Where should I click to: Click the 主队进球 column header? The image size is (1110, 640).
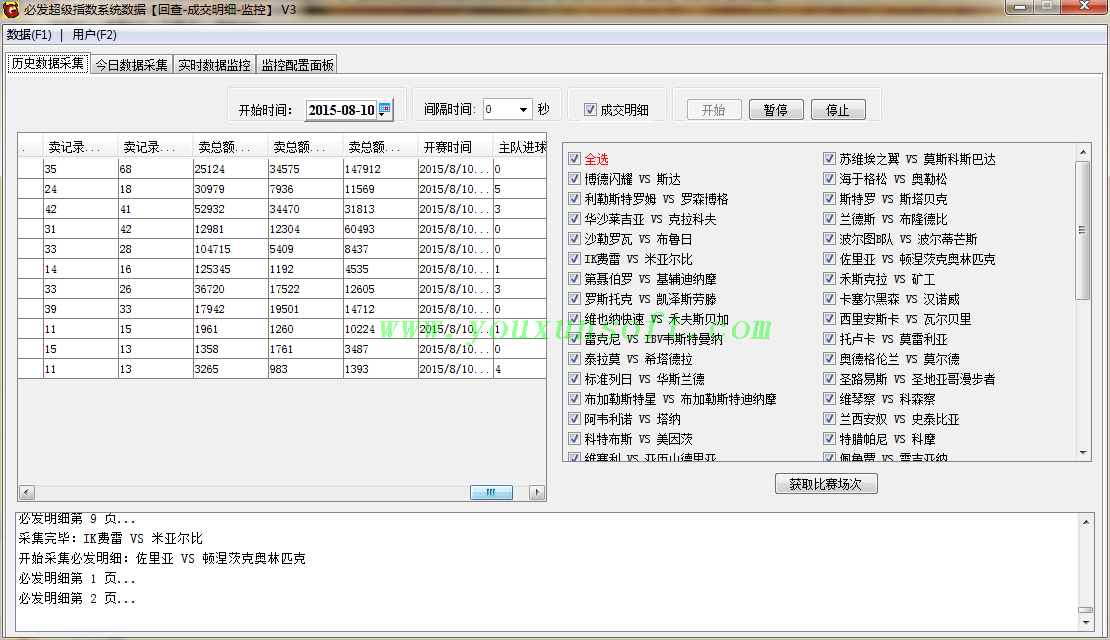pos(520,147)
